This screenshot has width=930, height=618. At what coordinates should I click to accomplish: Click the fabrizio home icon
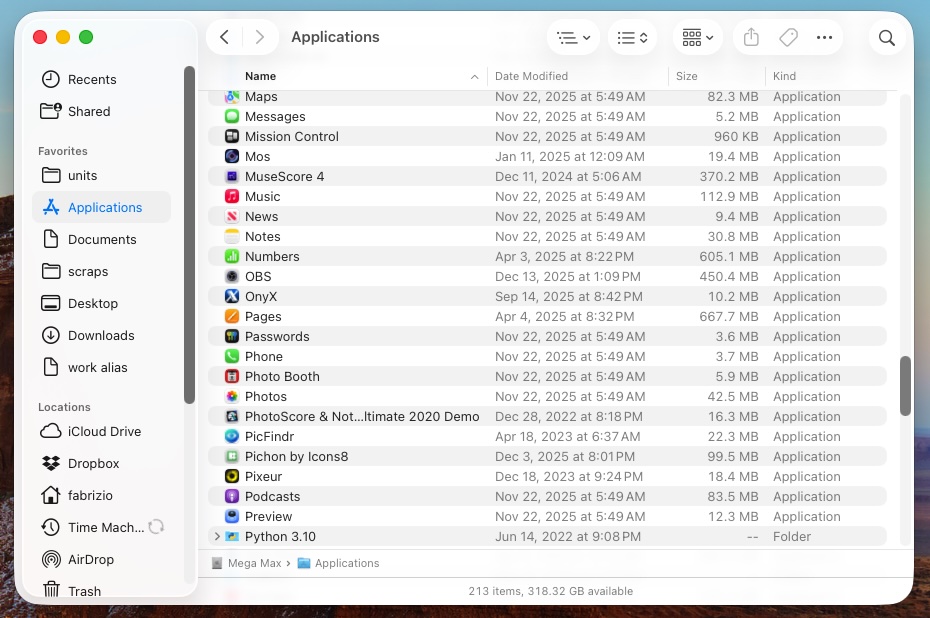[x=50, y=495]
